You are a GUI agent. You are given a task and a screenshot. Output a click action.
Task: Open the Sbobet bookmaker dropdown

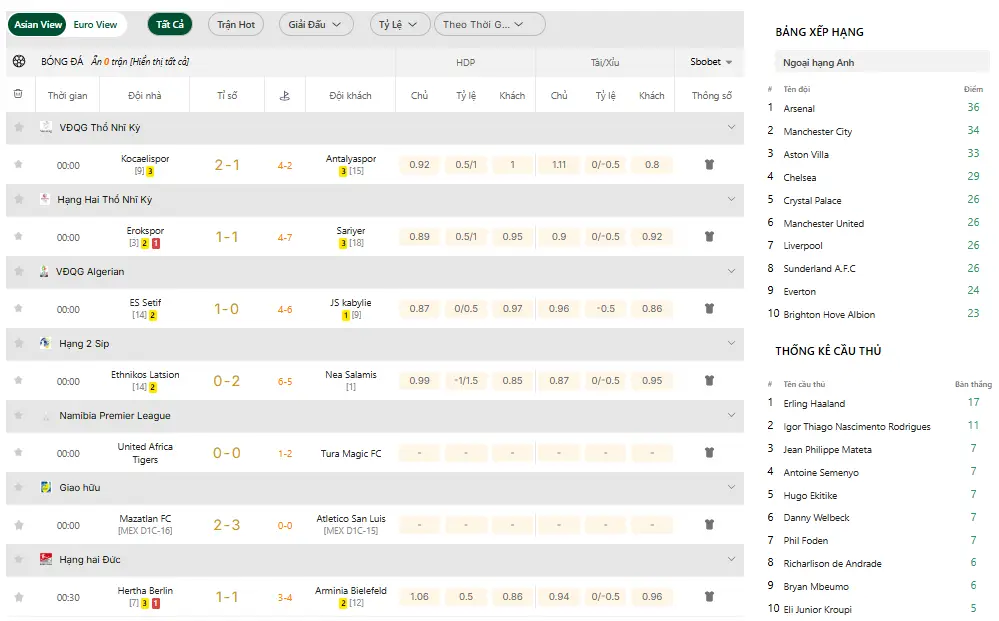[x=711, y=62]
